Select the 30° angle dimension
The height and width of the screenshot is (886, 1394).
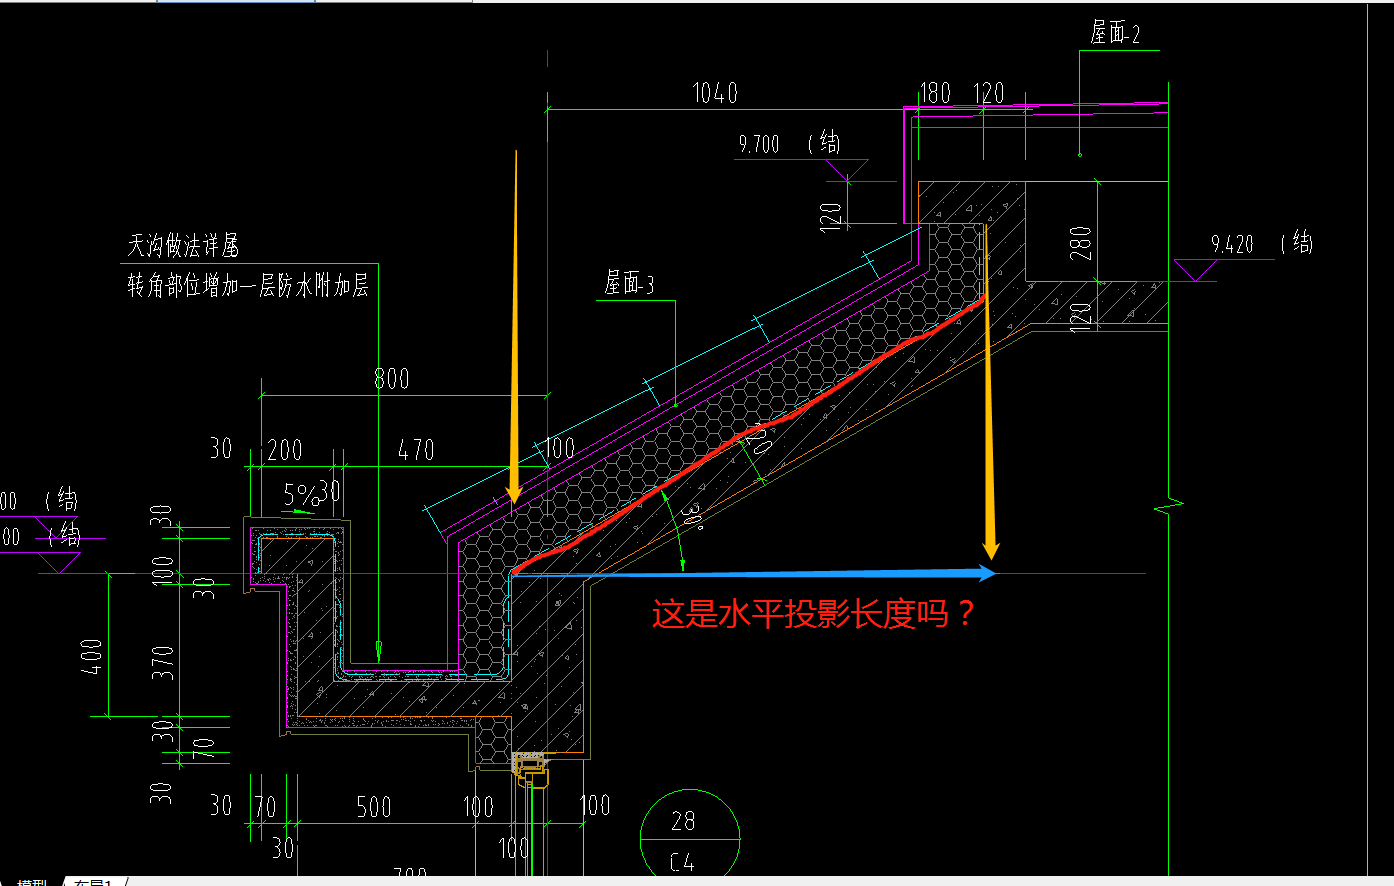pyautogui.click(x=691, y=516)
